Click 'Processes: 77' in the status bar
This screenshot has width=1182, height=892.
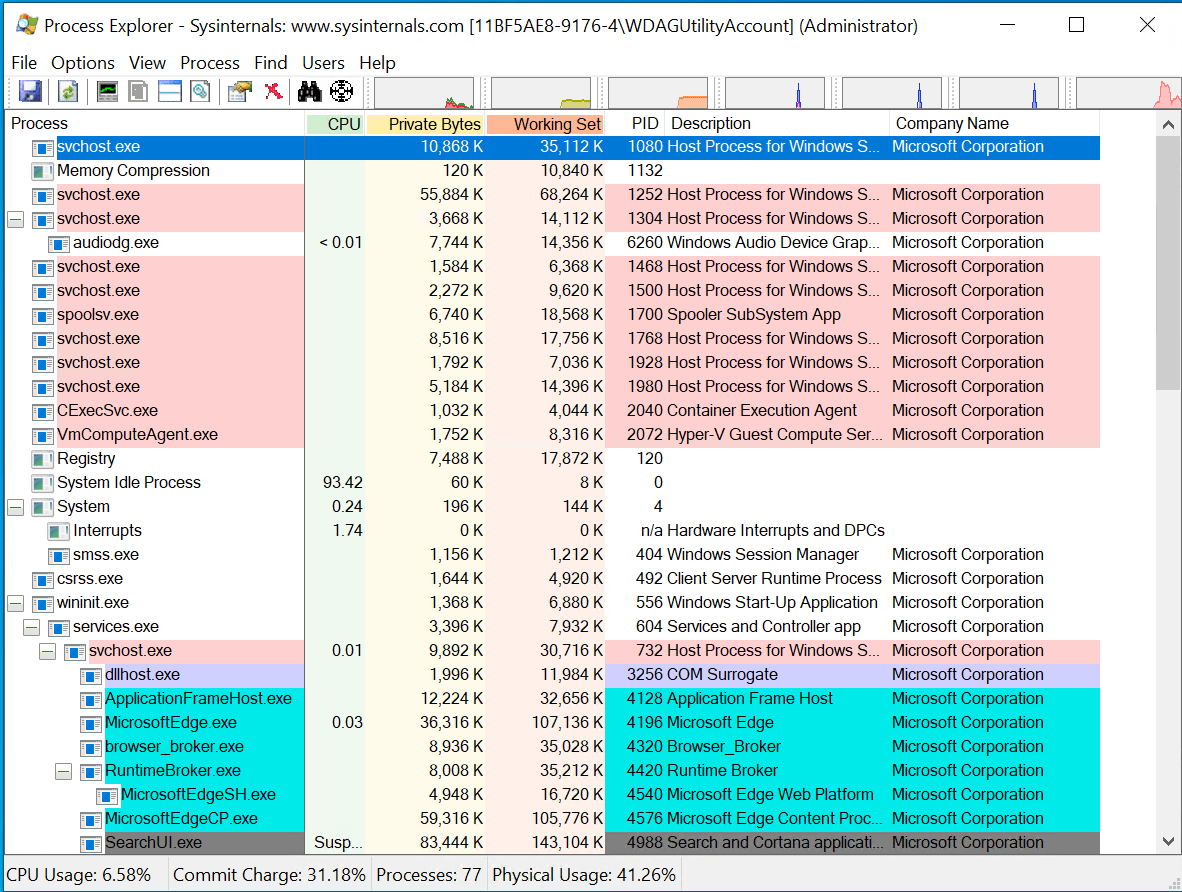click(x=428, y=875)
